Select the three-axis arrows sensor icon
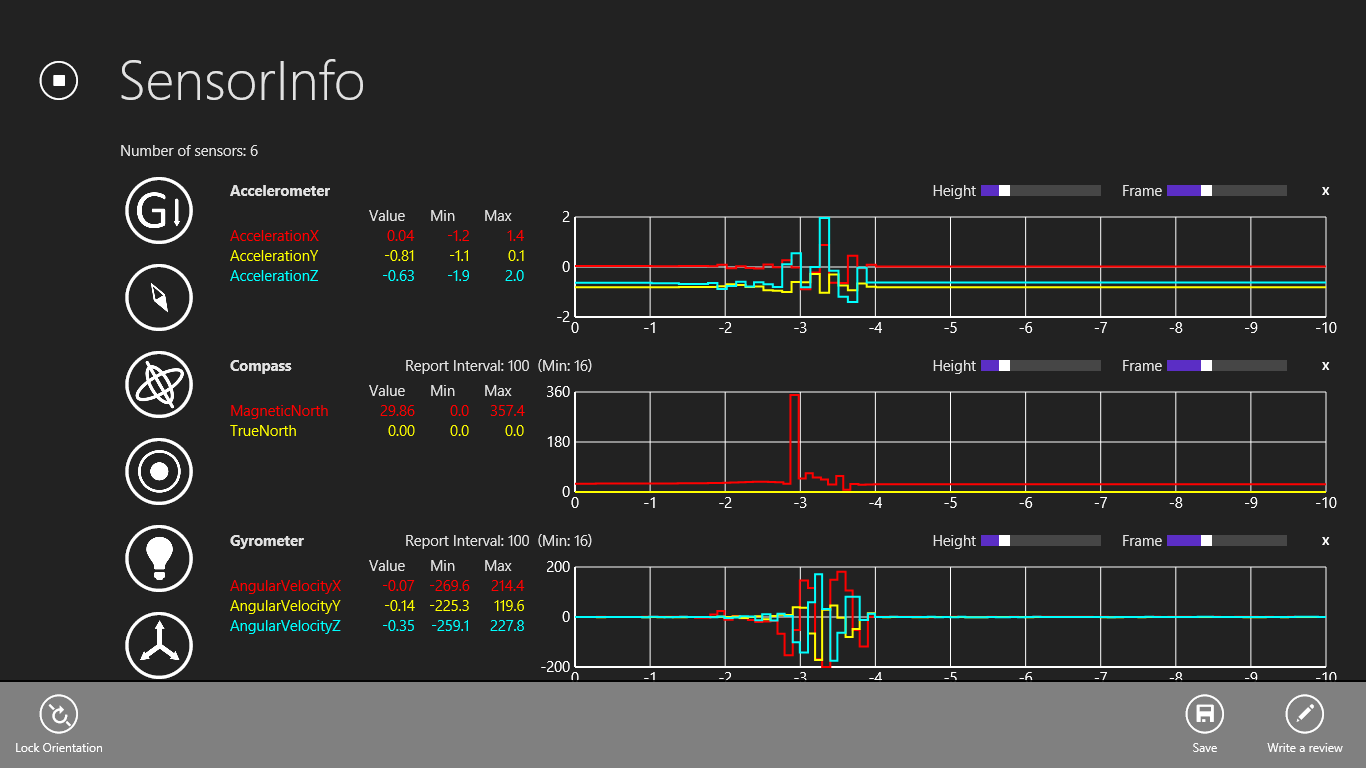The height and width of the screenshot is (768, 1366). click(159, 644)
